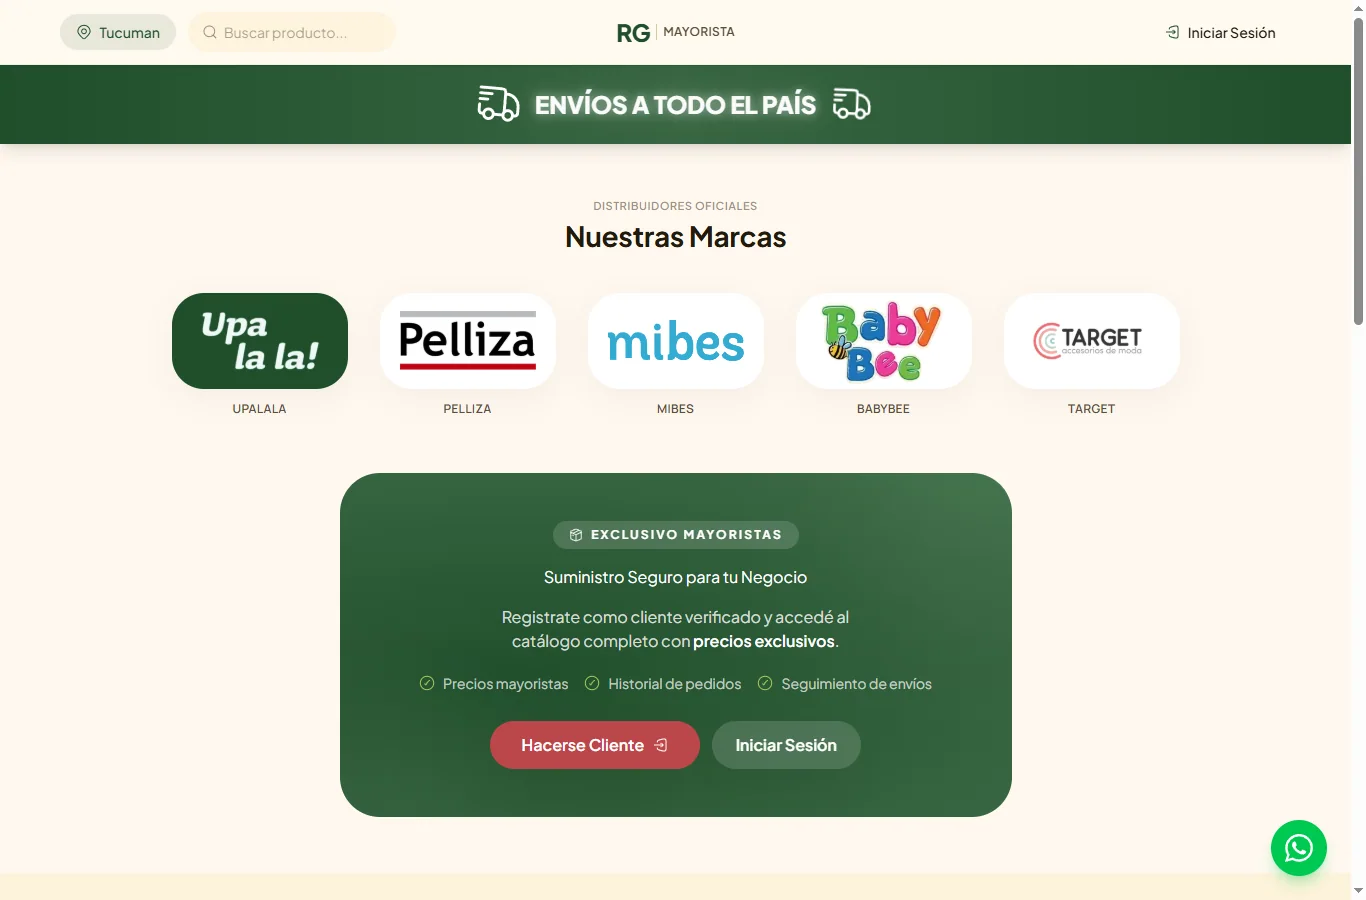This screenshot has height=900, width=1366.
Task: Click the login arrow icon in header
Action: (1173, 32)
